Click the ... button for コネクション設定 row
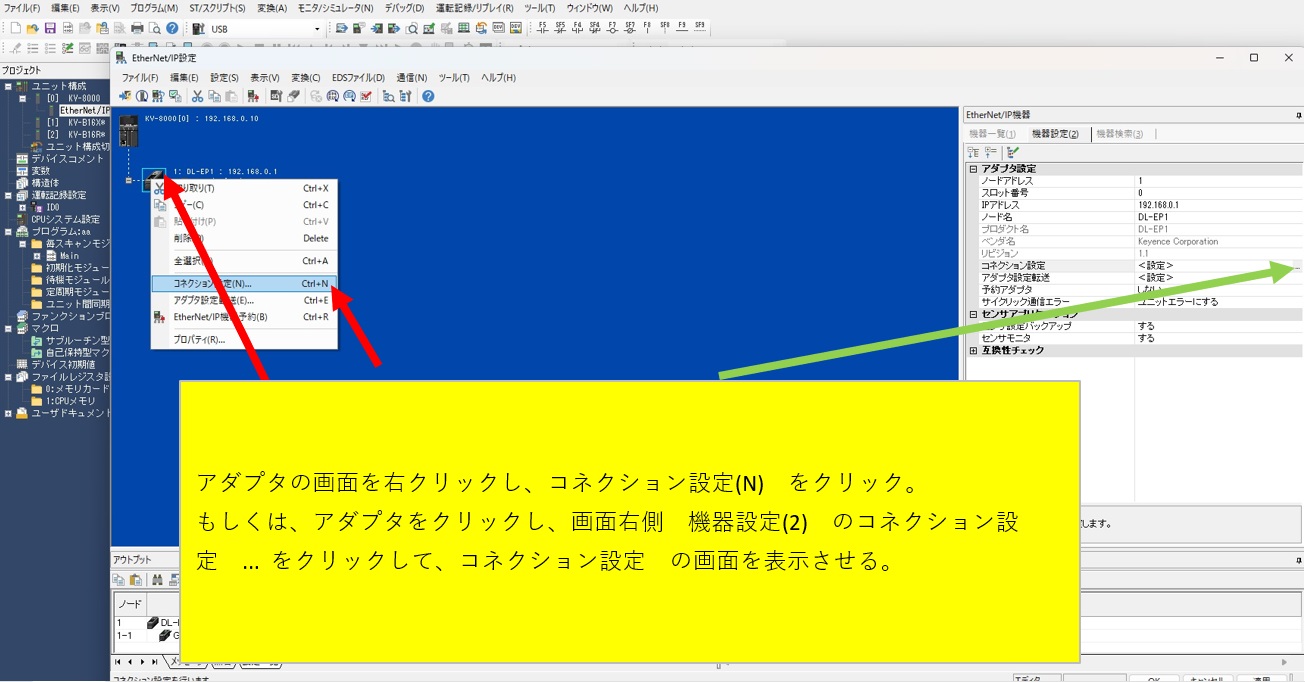This screenshot has height=682, width=1305. point(1296,266)
